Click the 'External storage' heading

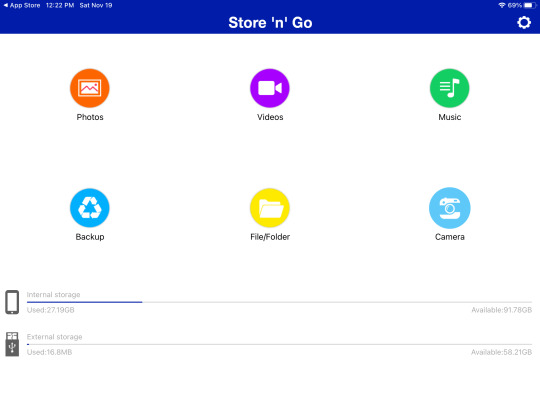[x=54, y=337]
